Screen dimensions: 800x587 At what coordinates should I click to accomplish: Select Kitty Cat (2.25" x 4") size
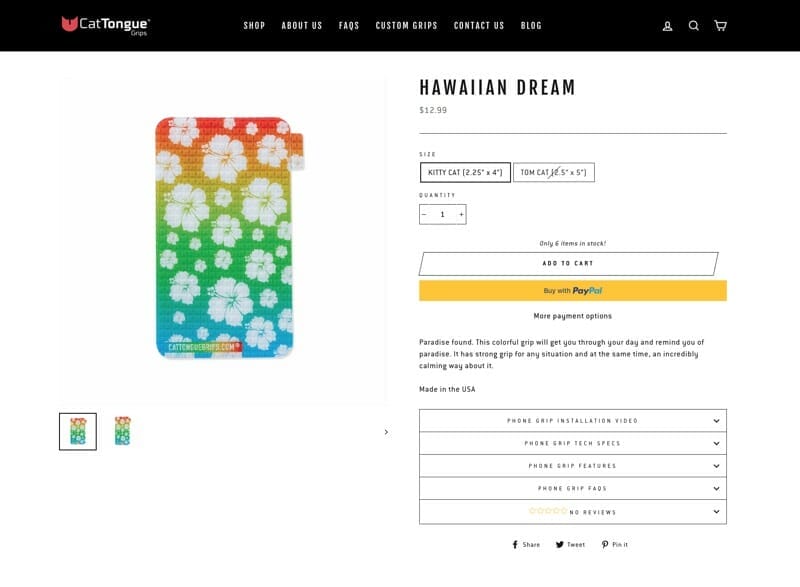[x=465, y=173]
